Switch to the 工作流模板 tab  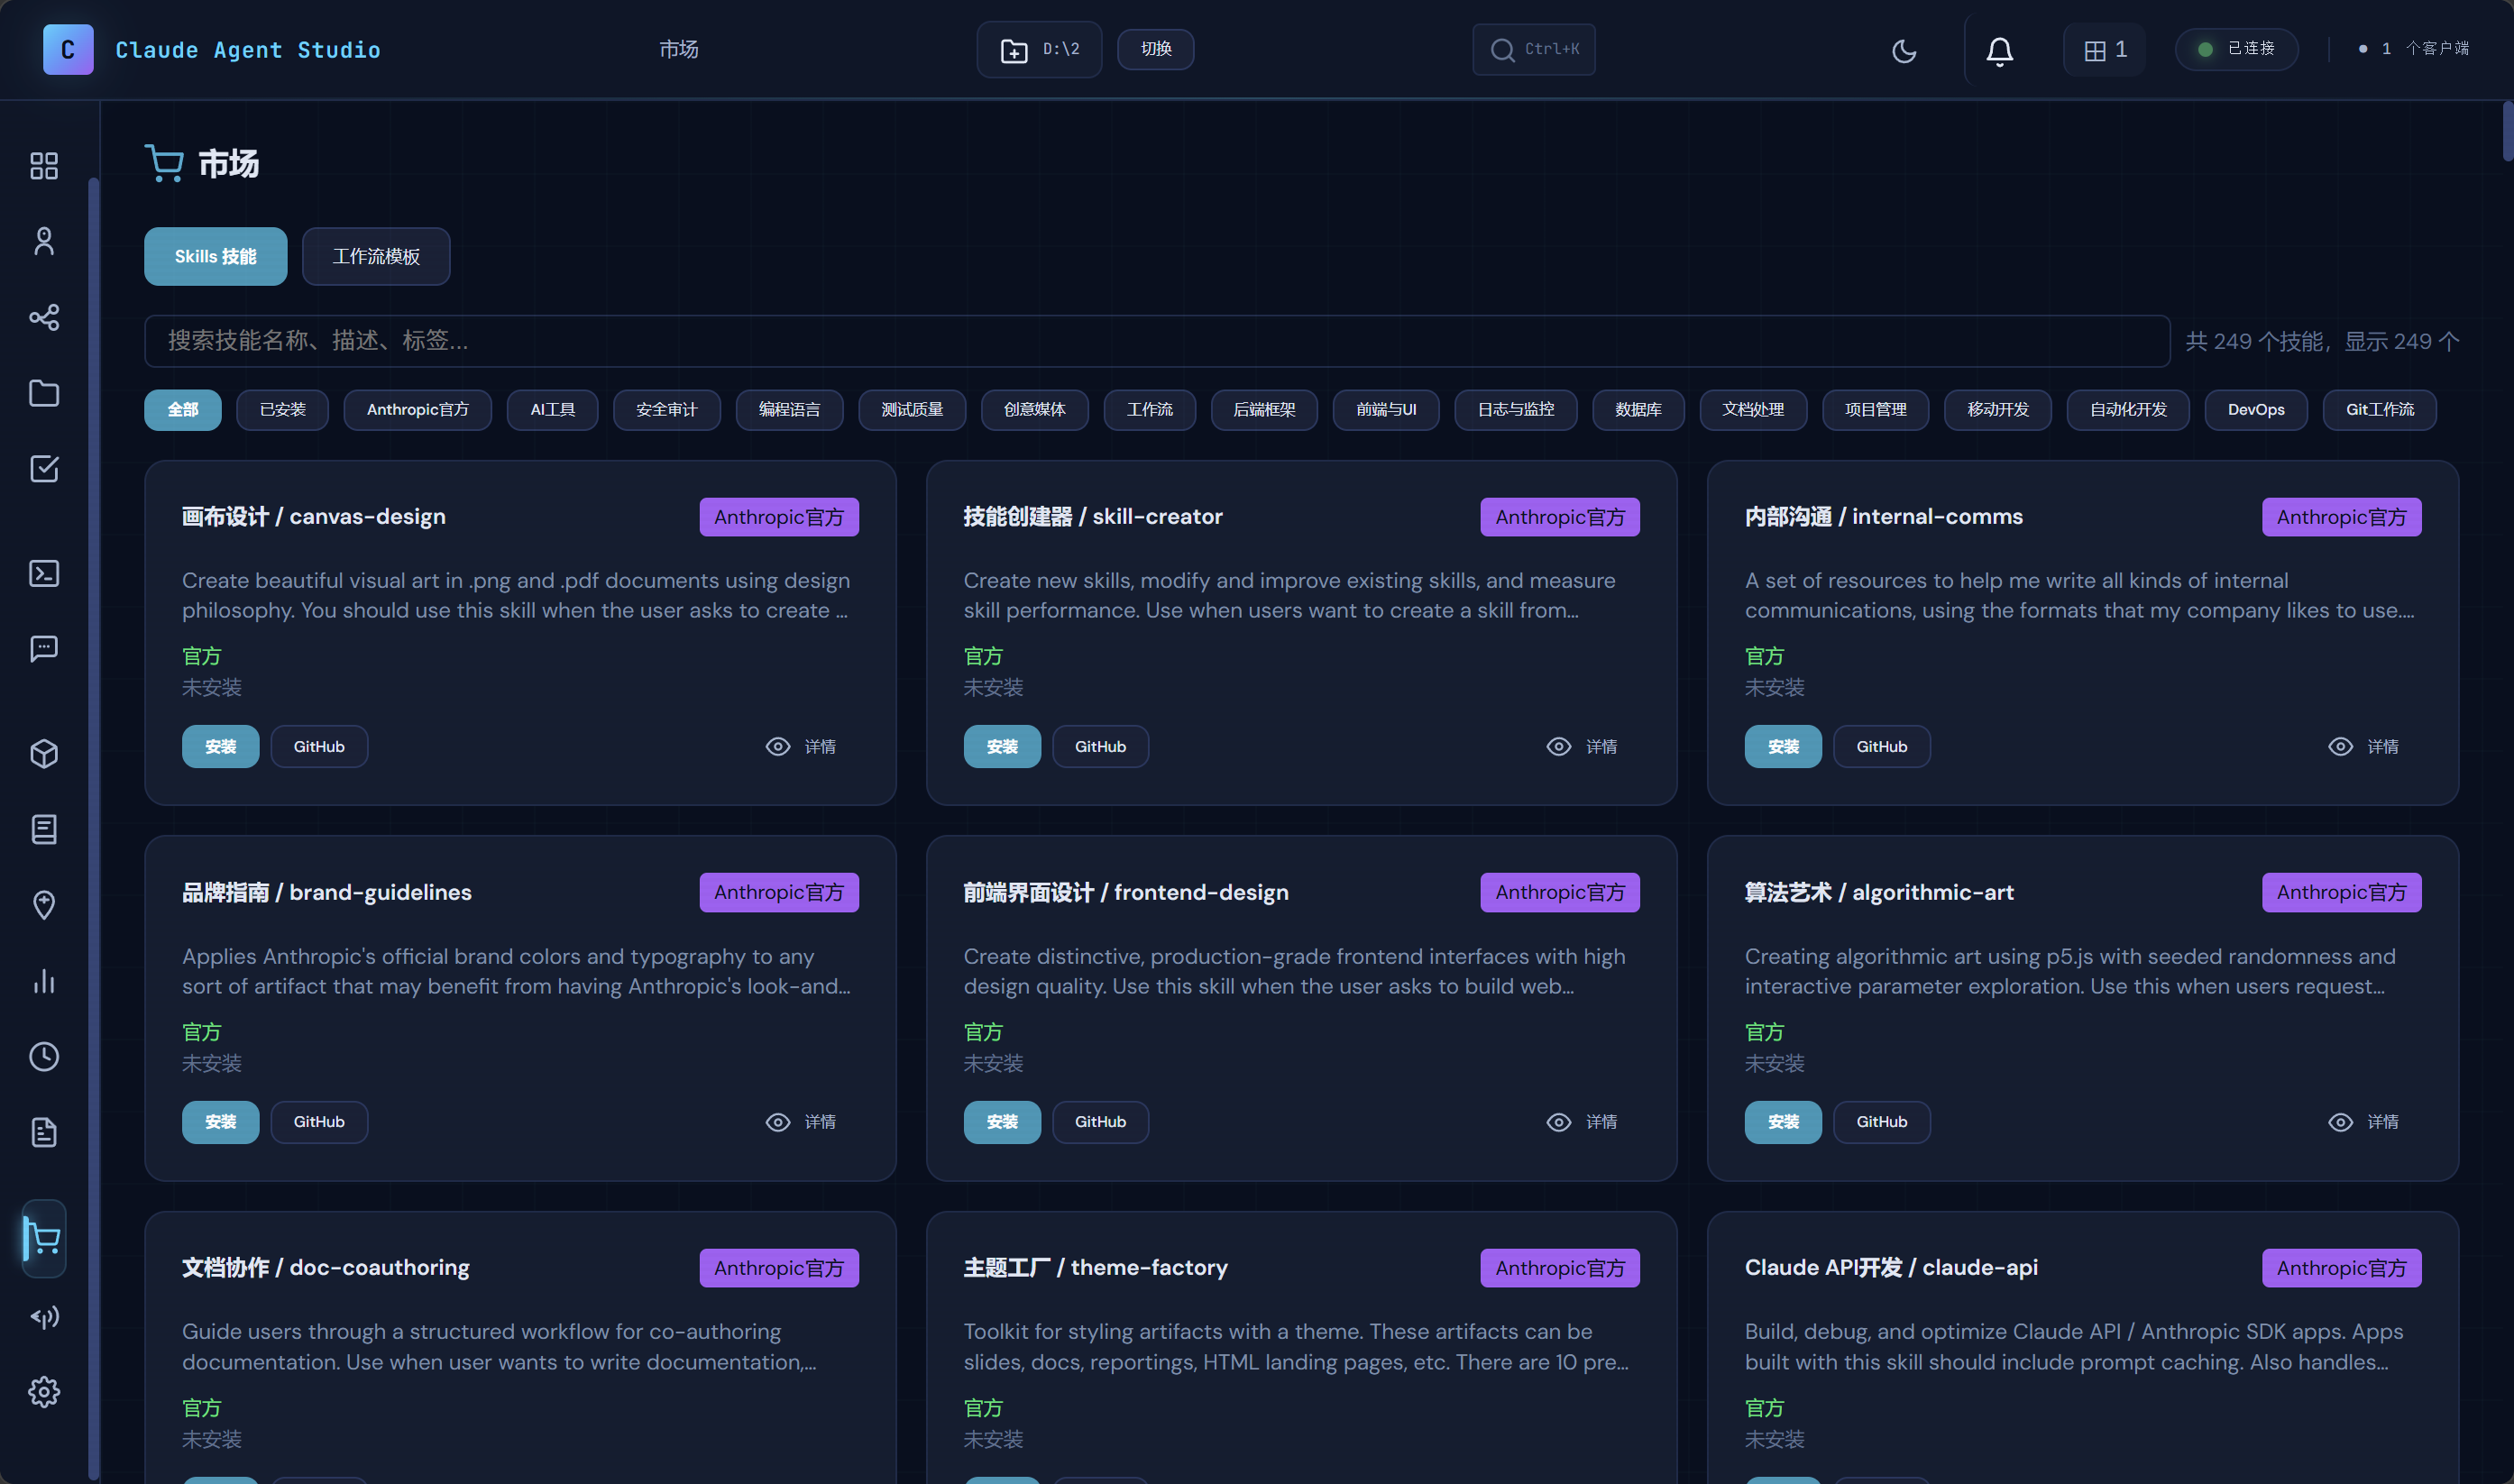click(376, 257)
